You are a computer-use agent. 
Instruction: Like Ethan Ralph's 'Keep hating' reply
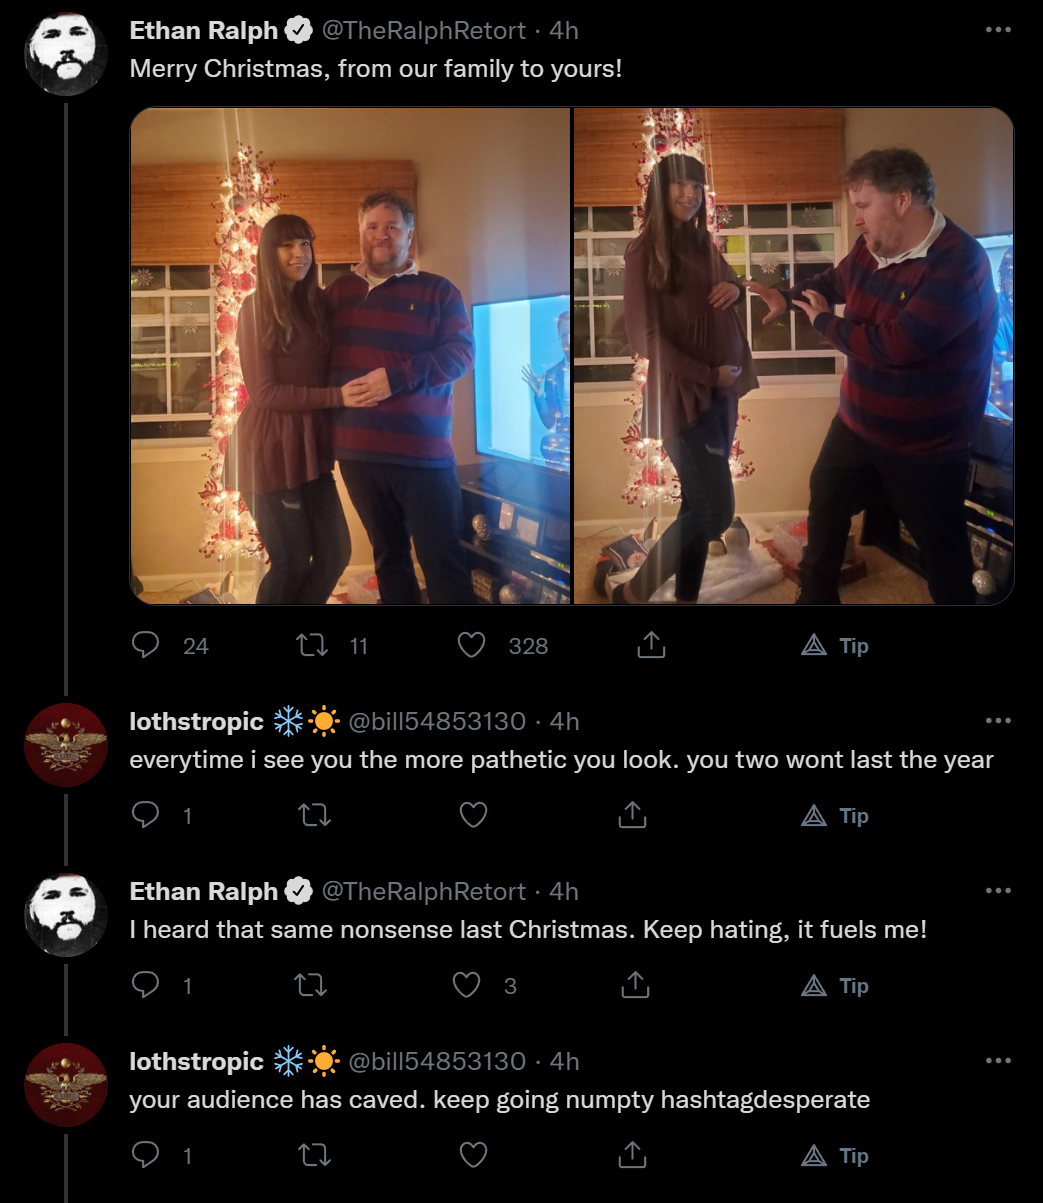[x=467, y=985]
